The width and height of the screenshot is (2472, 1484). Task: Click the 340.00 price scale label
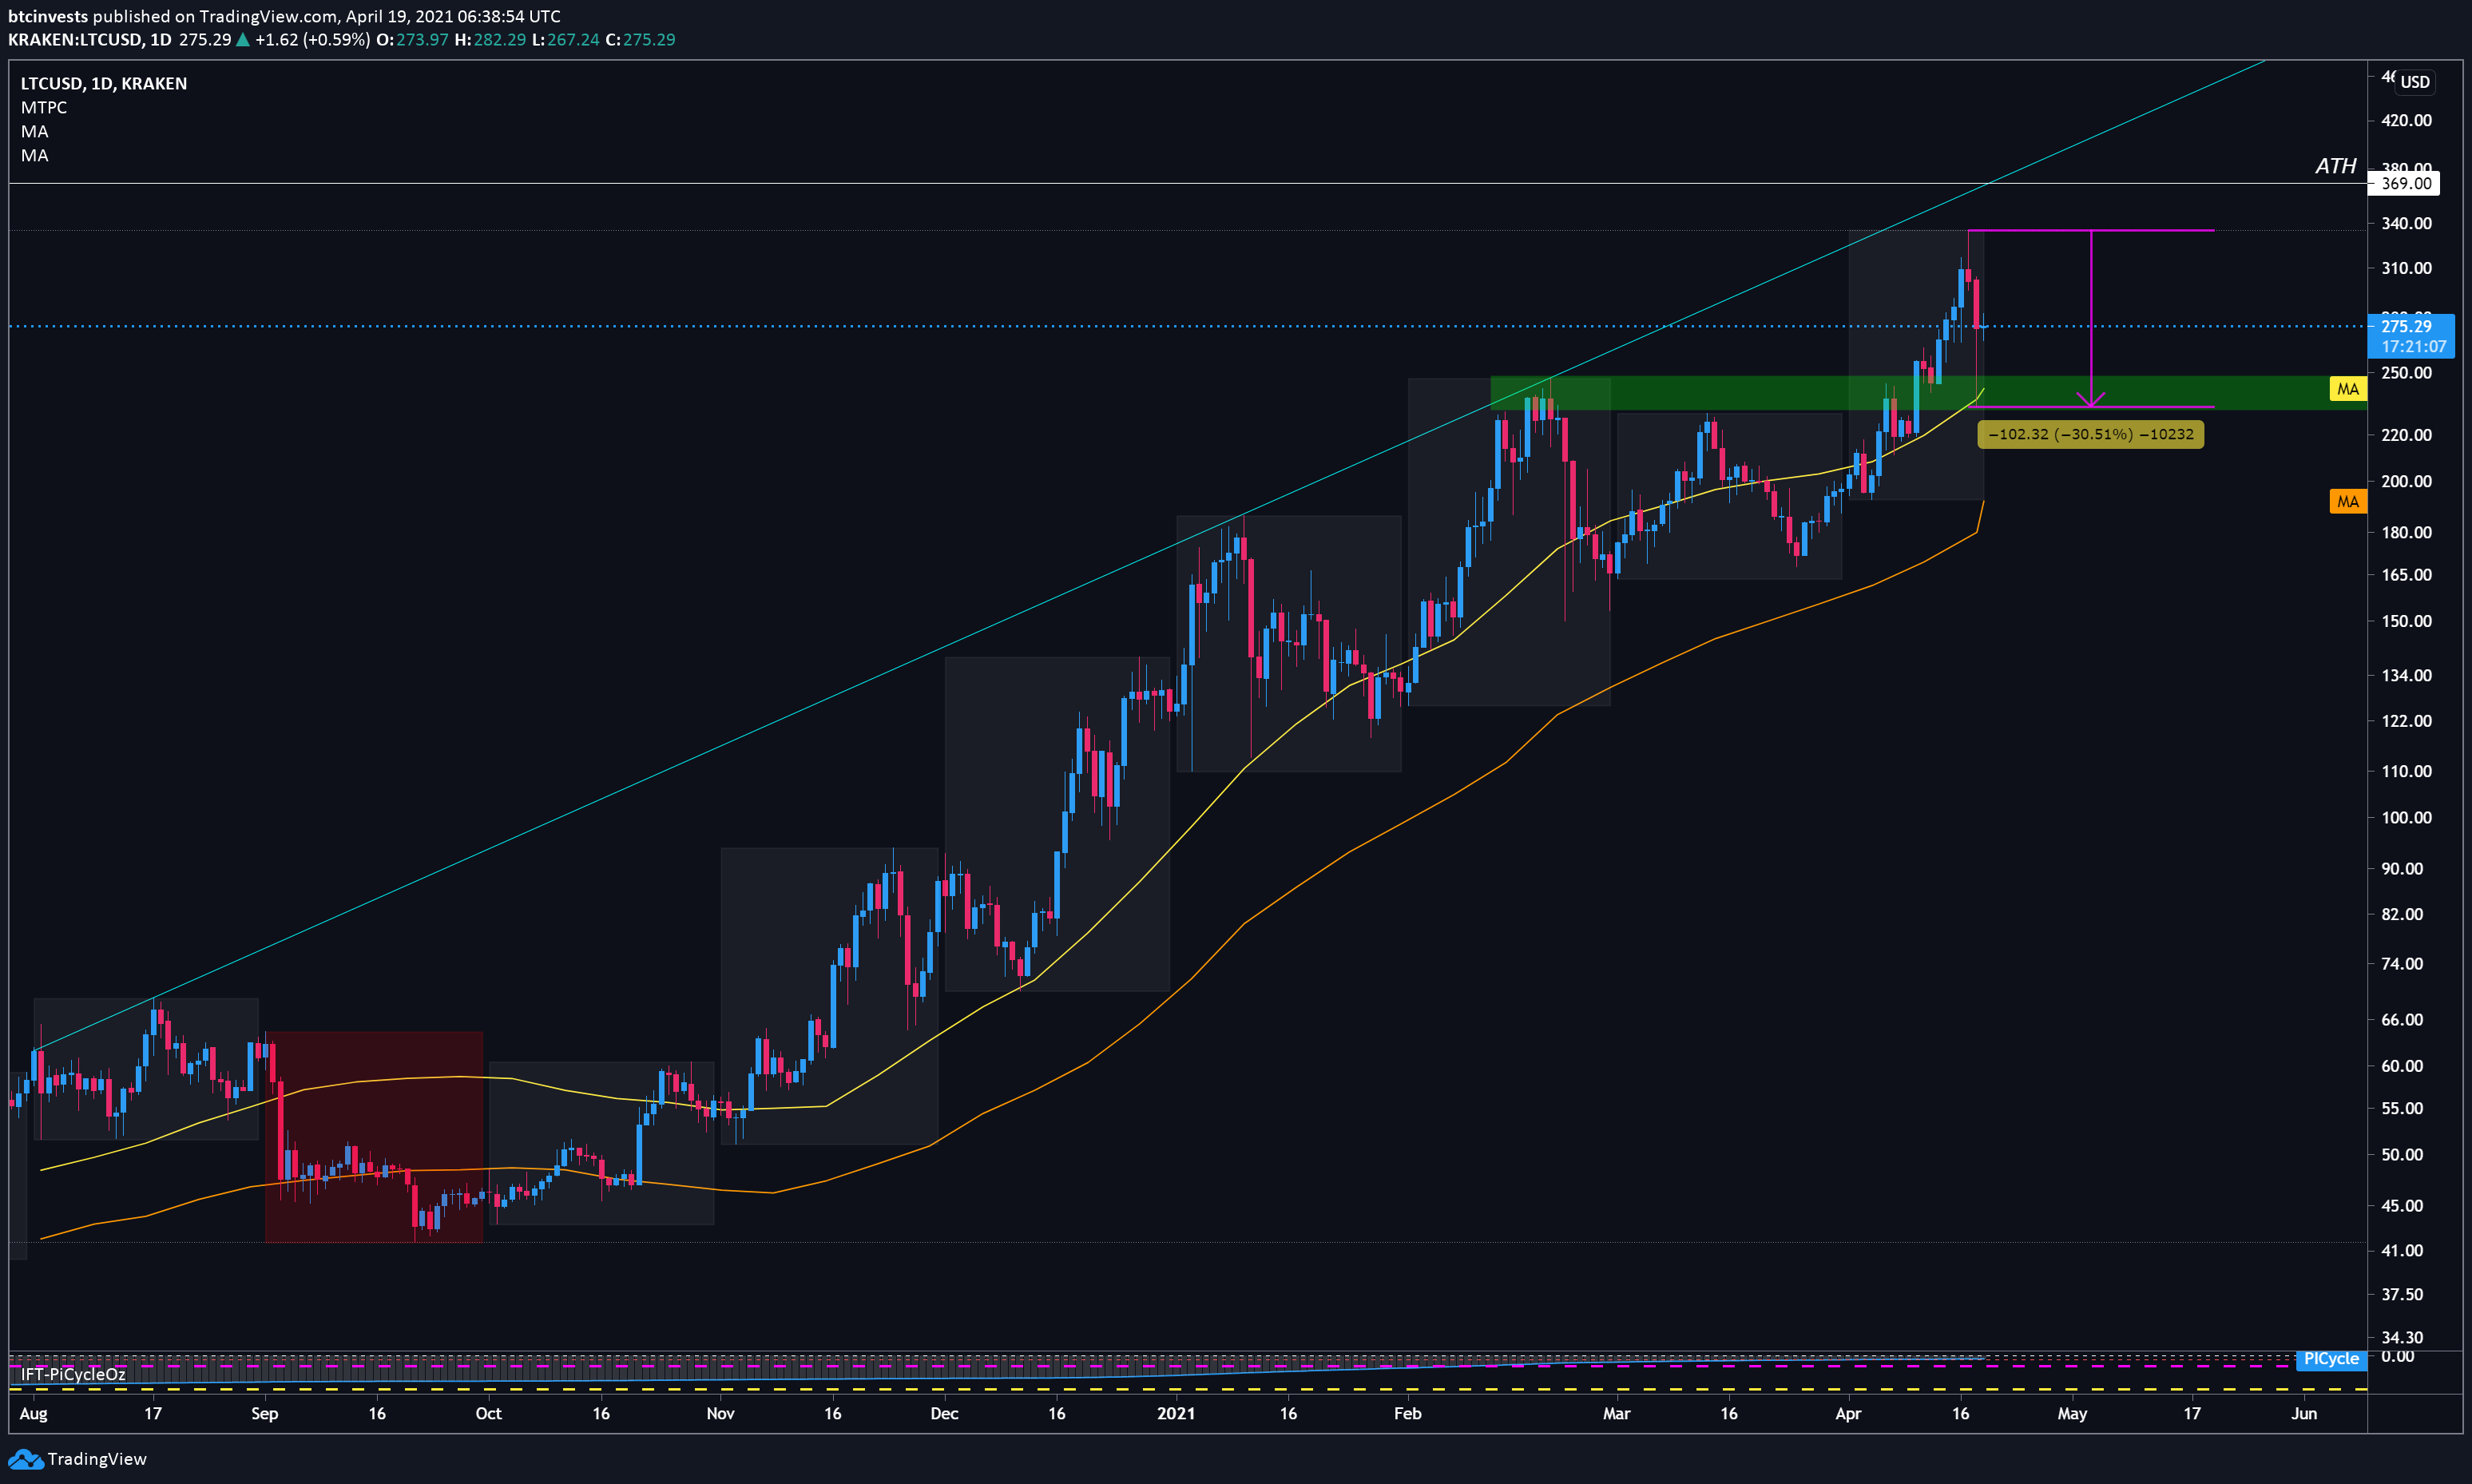point(2406,223)
